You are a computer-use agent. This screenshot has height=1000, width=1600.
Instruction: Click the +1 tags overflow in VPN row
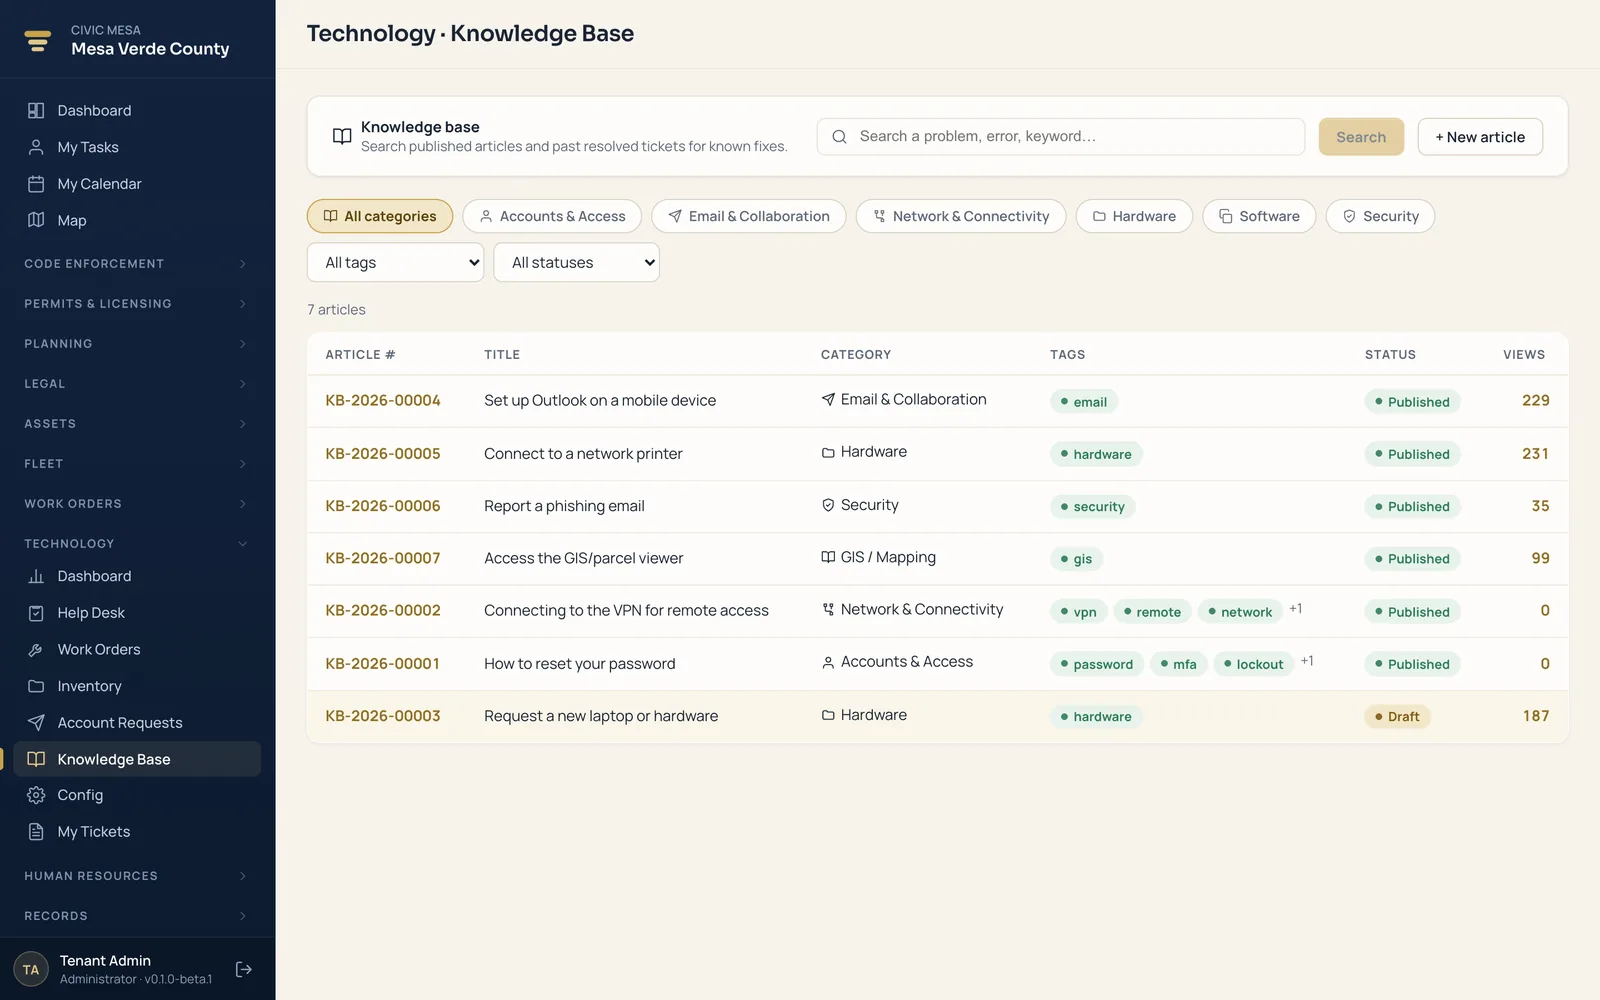pos(1296,609)
